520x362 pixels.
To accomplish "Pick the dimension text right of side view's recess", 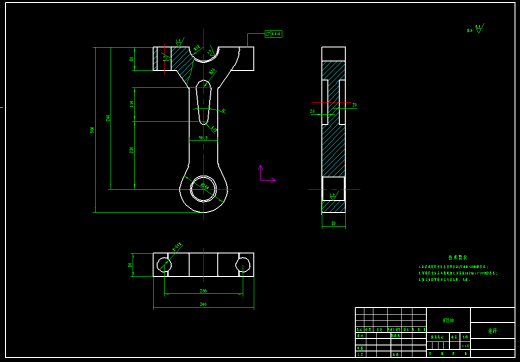I will point(354,105).
